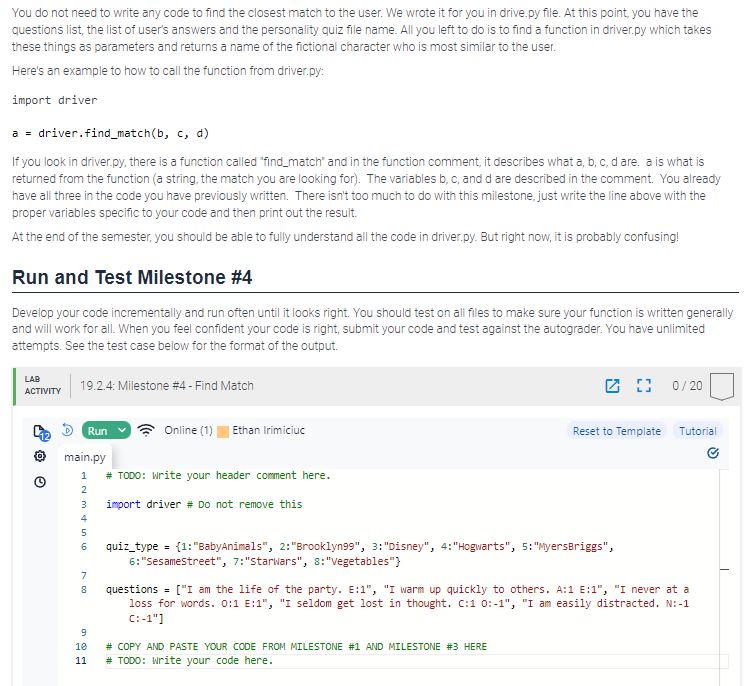The width and height of the screenshot is (747, 686).
Task: Click the 0 / 20 score text
Action: tap(687, 386)
